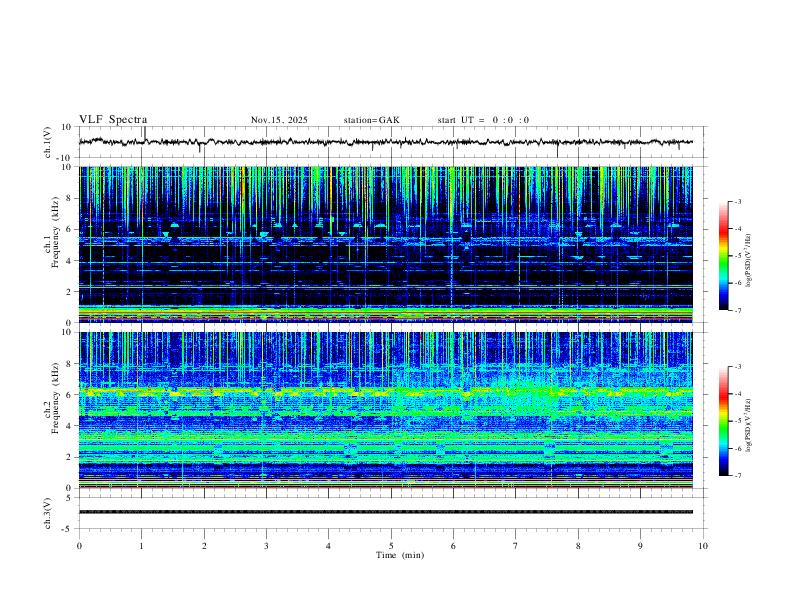Click the ch.3 thick black signal band

386,512
